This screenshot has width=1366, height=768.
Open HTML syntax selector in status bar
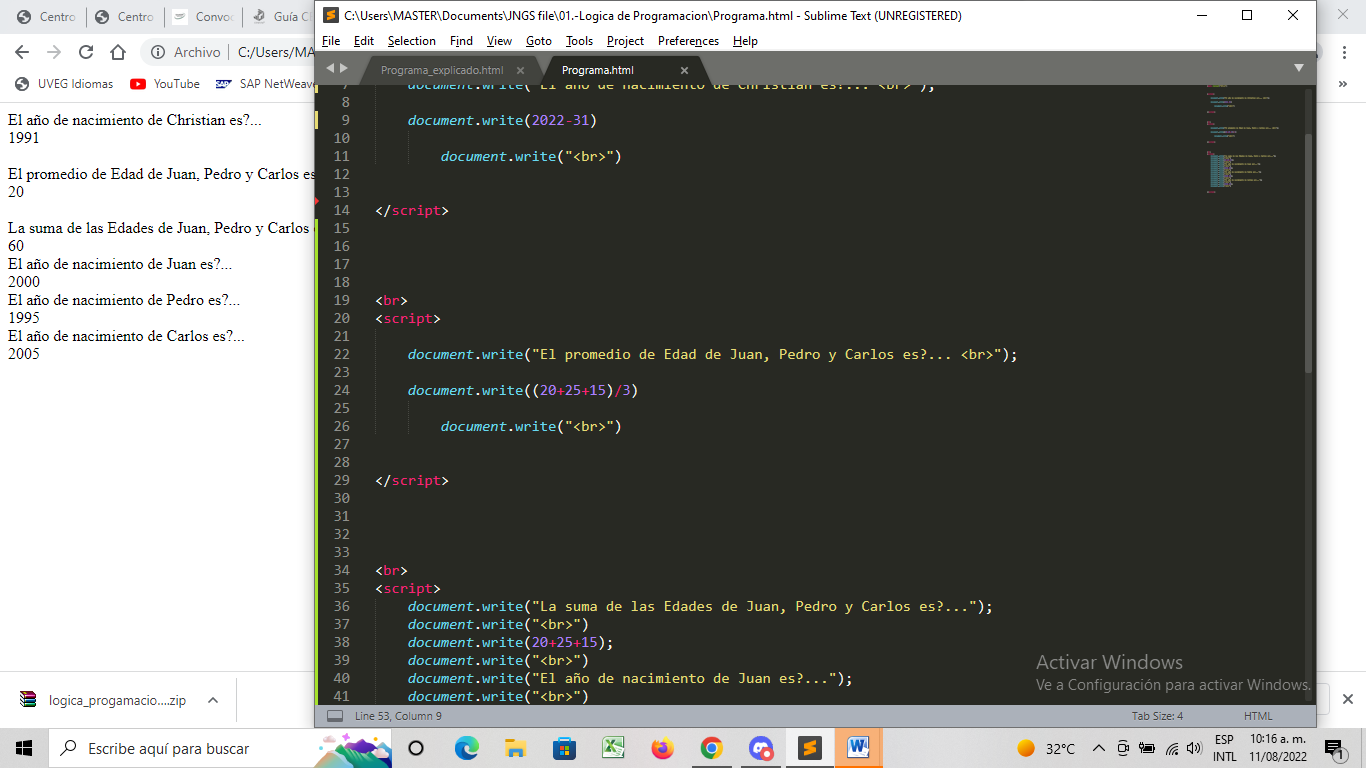pos(1258,716)
